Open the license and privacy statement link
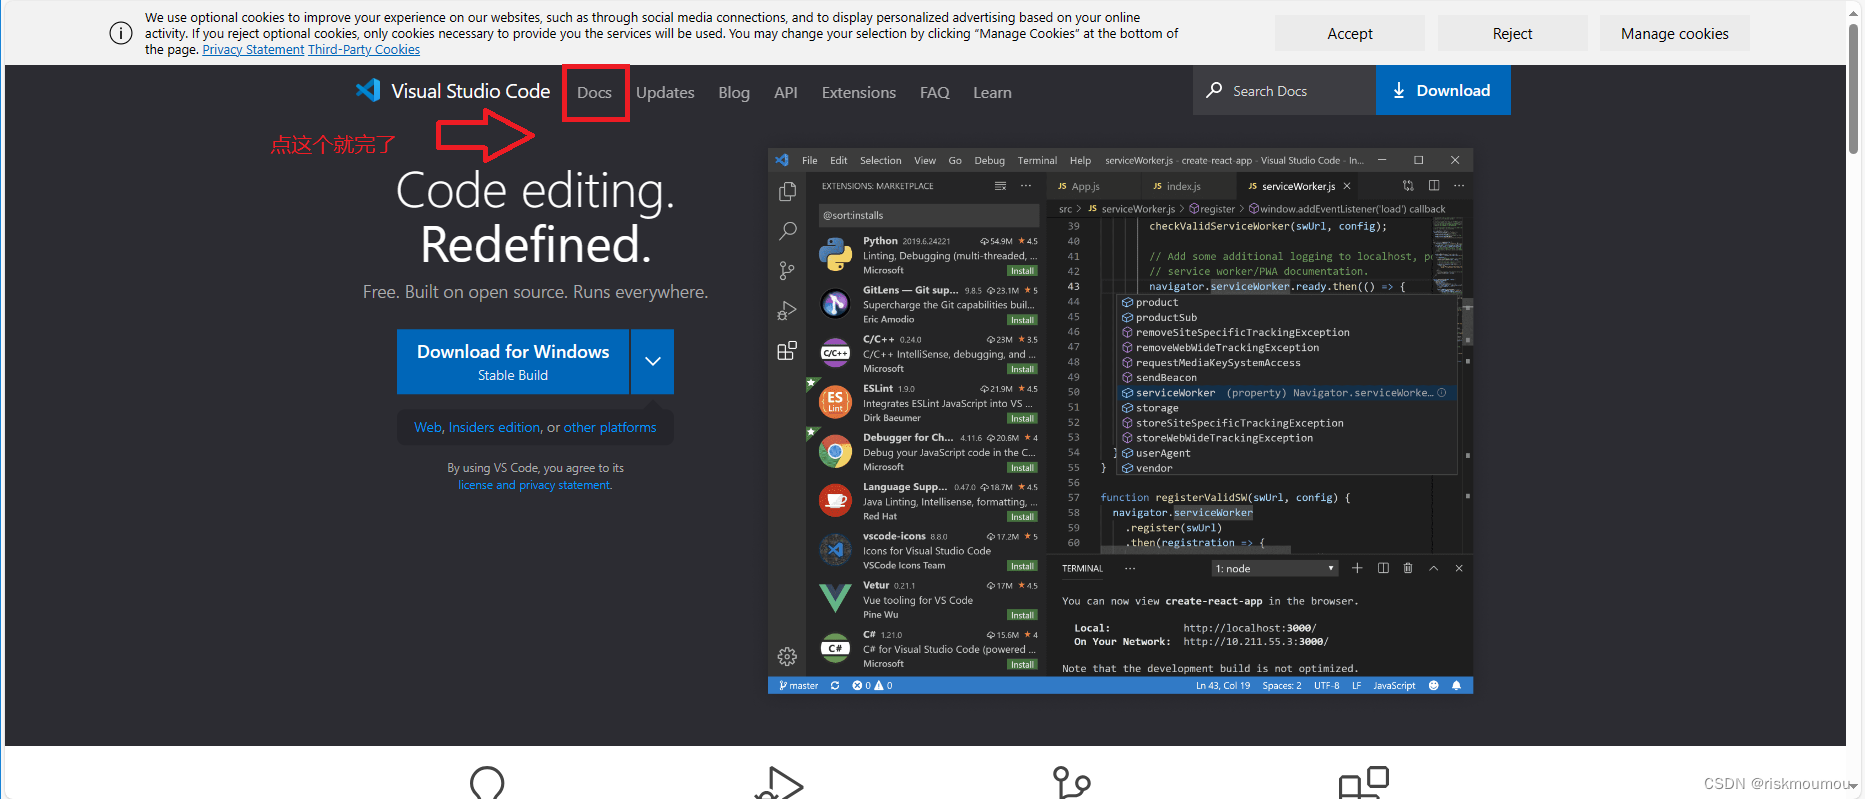This screenshot has width=1865, height=799. [535, 485]
